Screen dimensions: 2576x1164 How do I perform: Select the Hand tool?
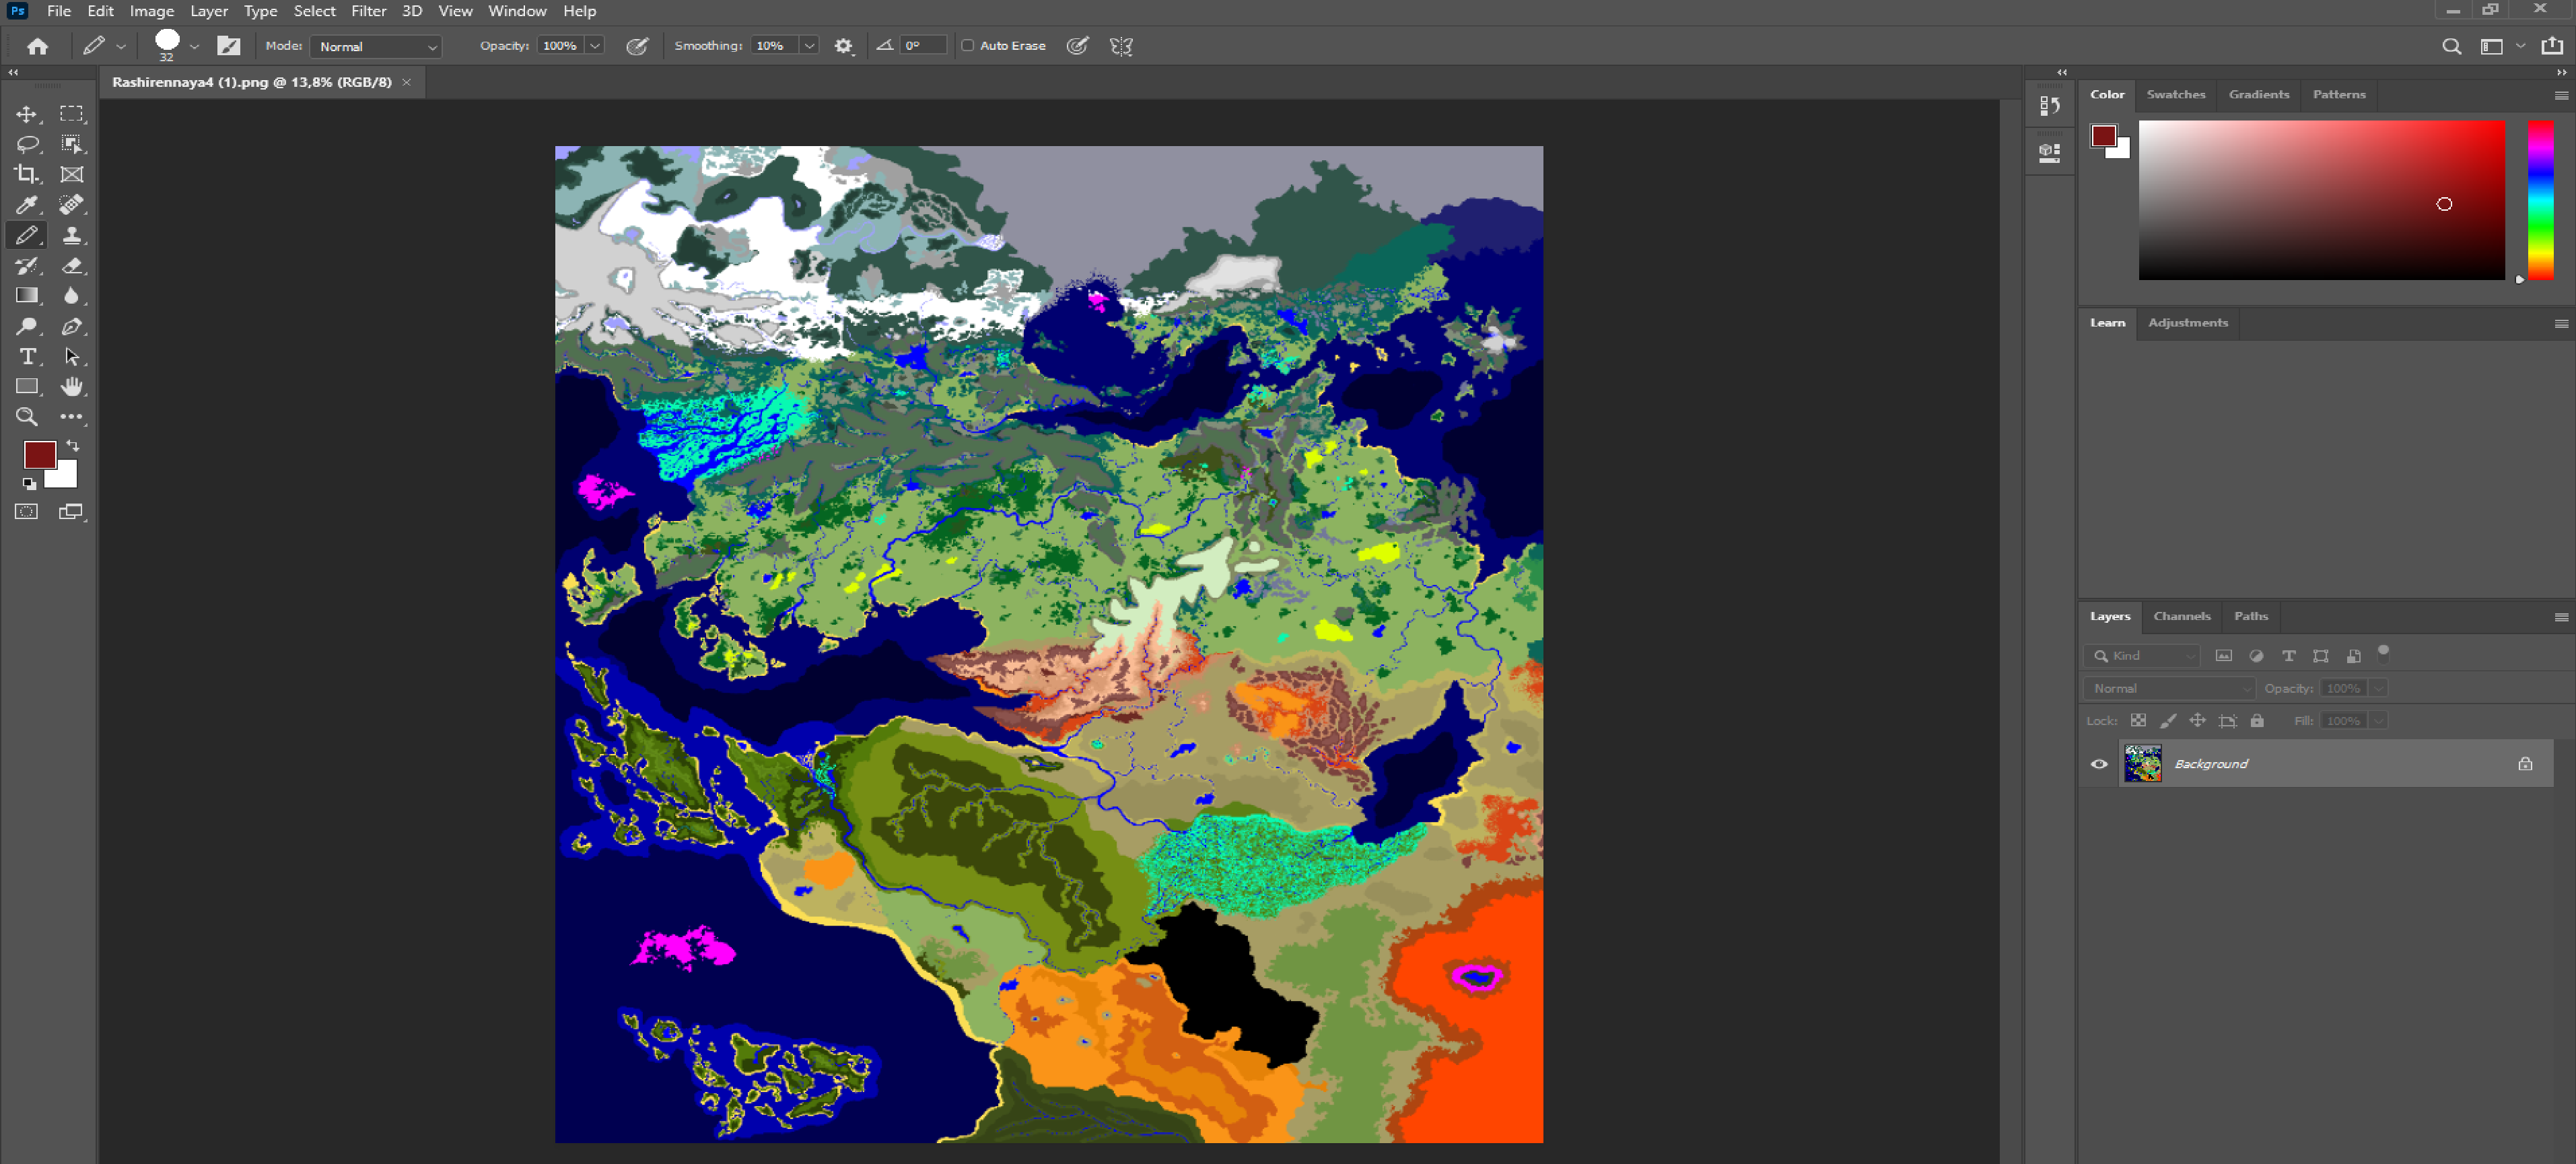71,387
